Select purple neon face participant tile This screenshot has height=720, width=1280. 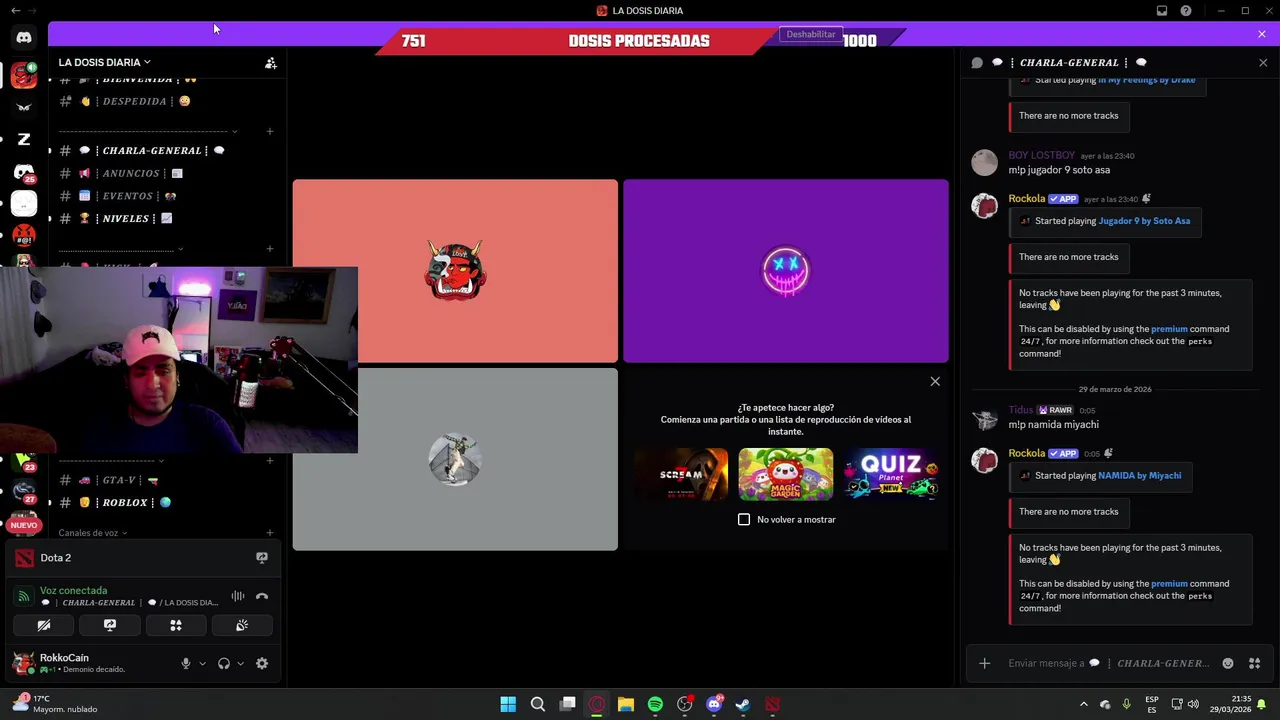[786, 271]
